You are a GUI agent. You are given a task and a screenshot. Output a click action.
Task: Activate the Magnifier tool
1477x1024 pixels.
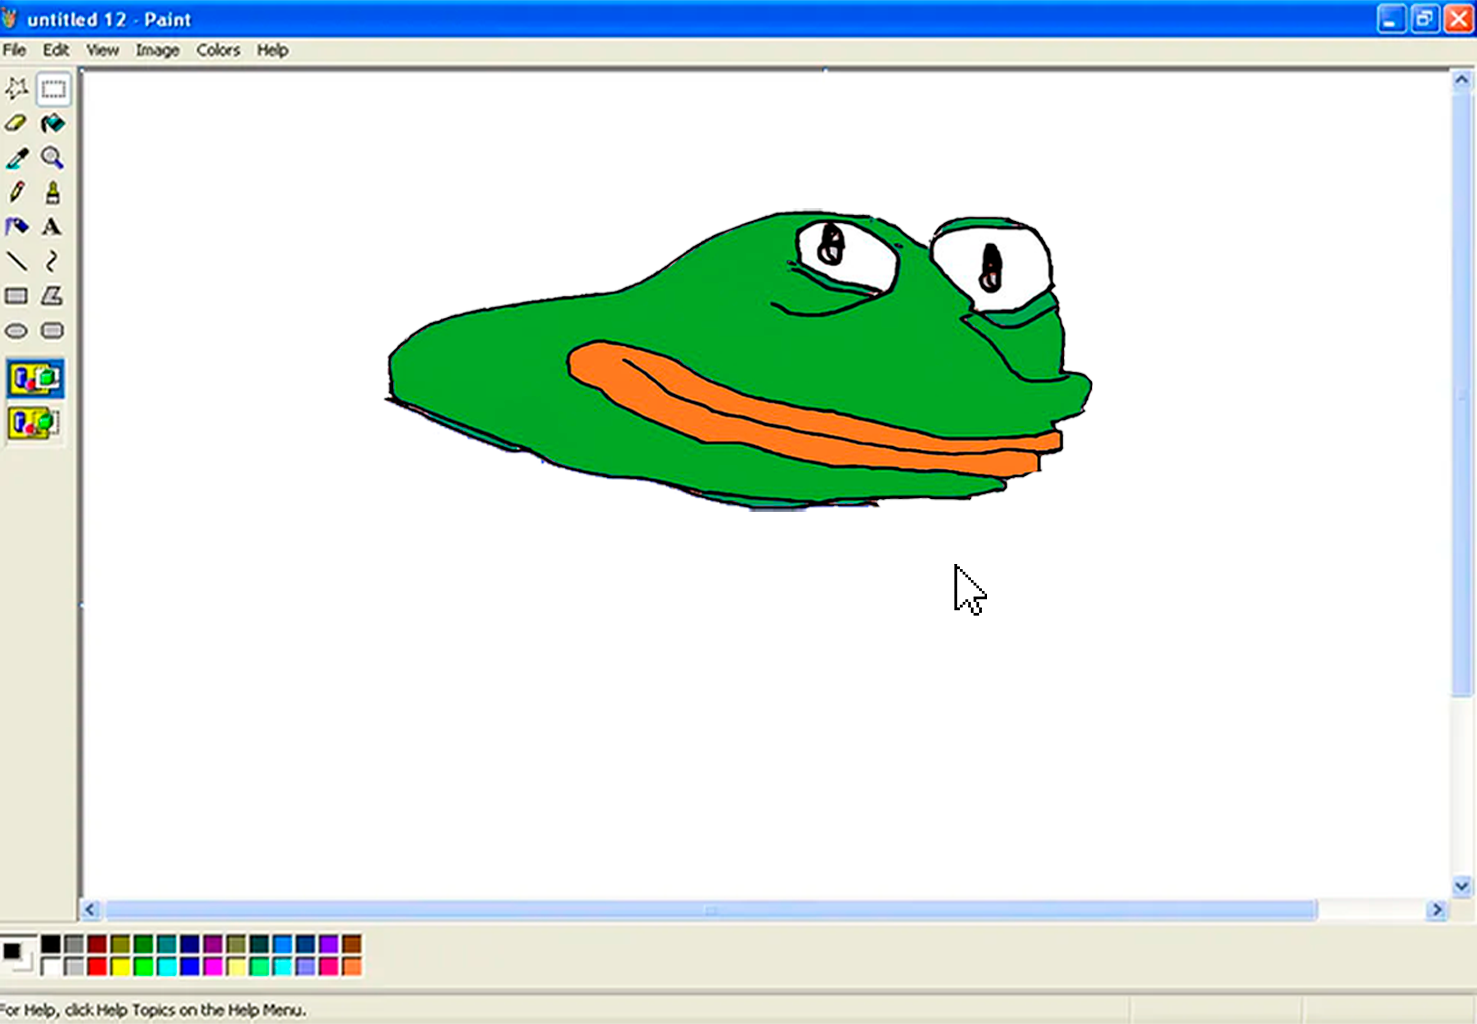52,157
